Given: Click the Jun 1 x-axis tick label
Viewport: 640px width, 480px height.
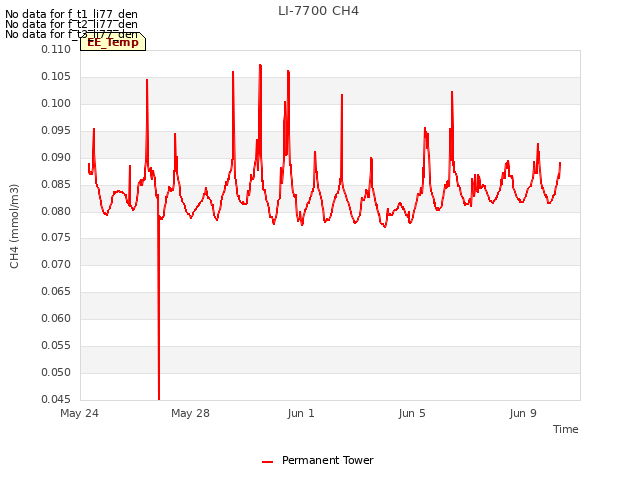Looking at the screenshot, I should point(301,413).
